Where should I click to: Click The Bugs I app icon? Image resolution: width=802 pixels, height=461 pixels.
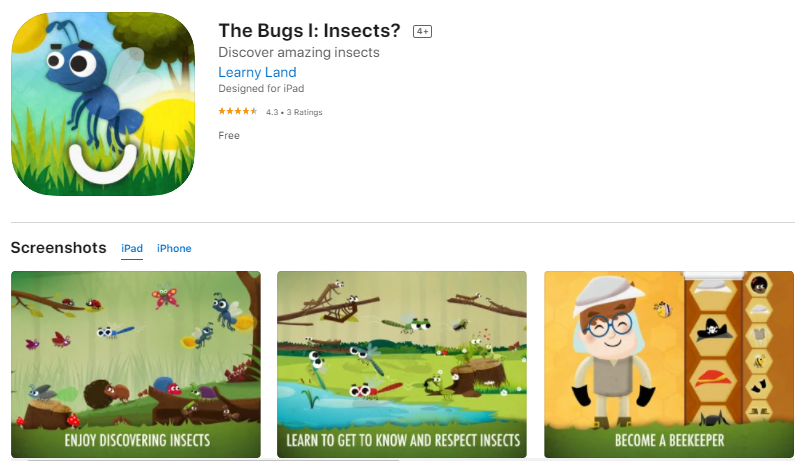(x=103, y=104)
